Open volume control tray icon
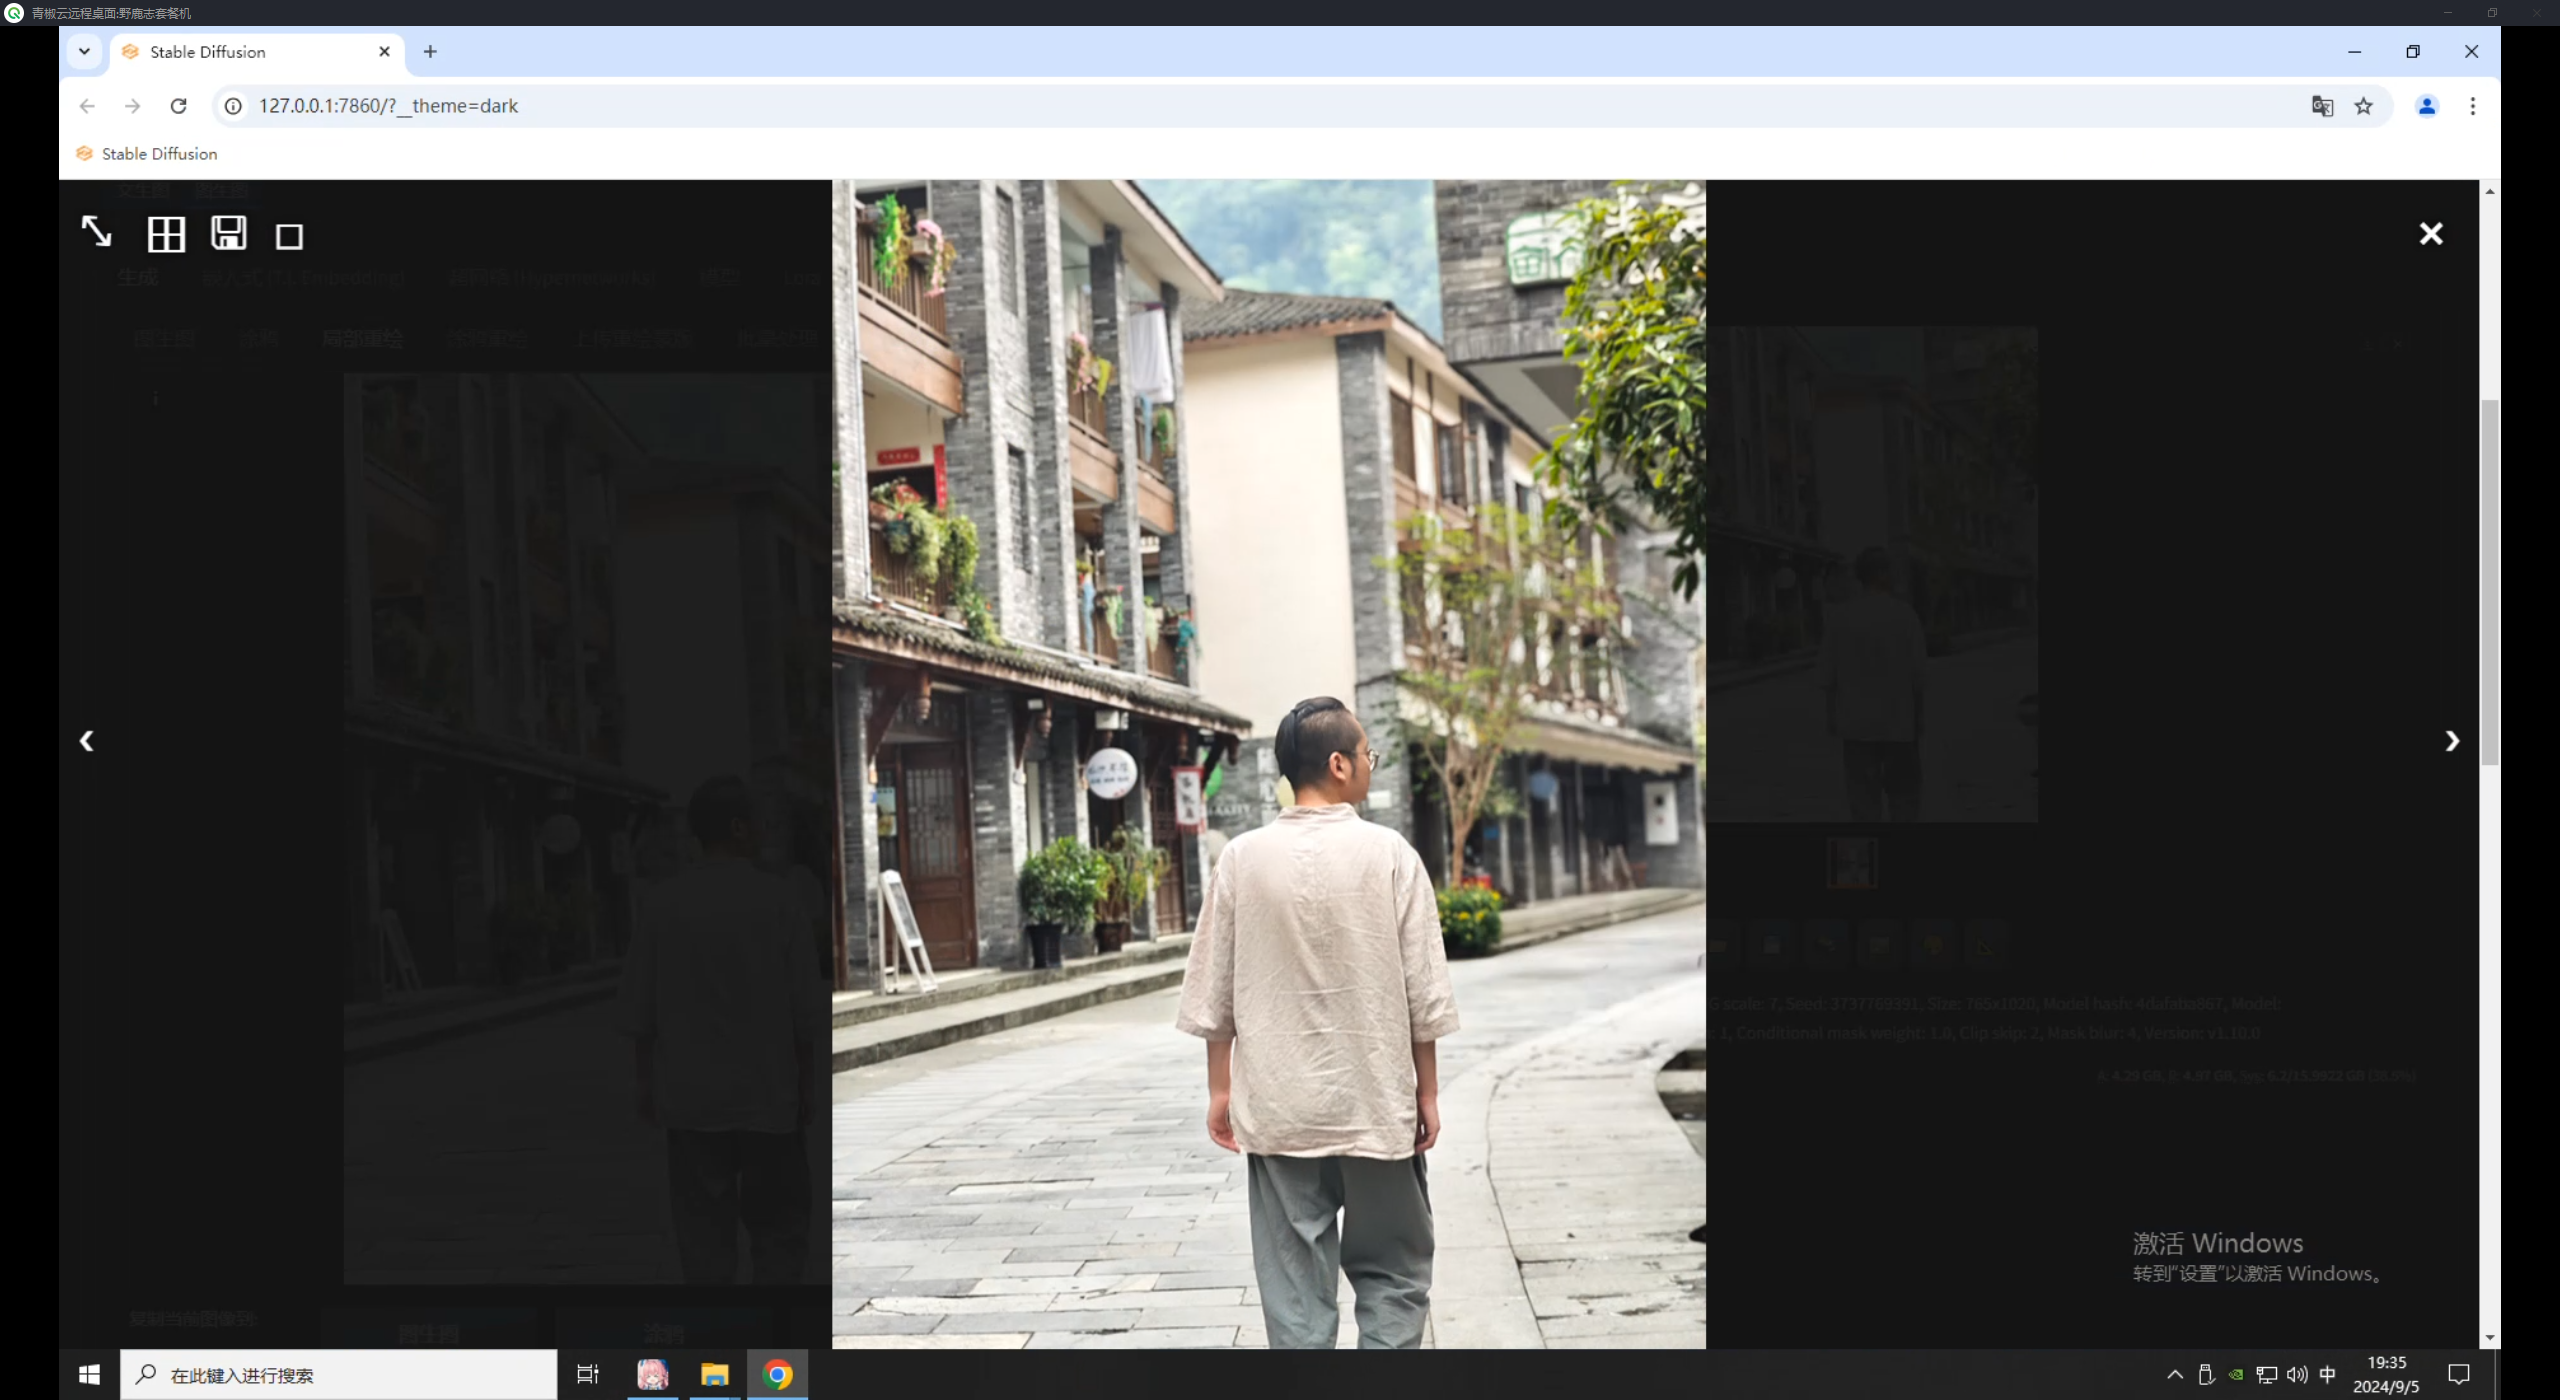The width and height of the screenshot is (2560, 1400). tap(2297, 1375)
